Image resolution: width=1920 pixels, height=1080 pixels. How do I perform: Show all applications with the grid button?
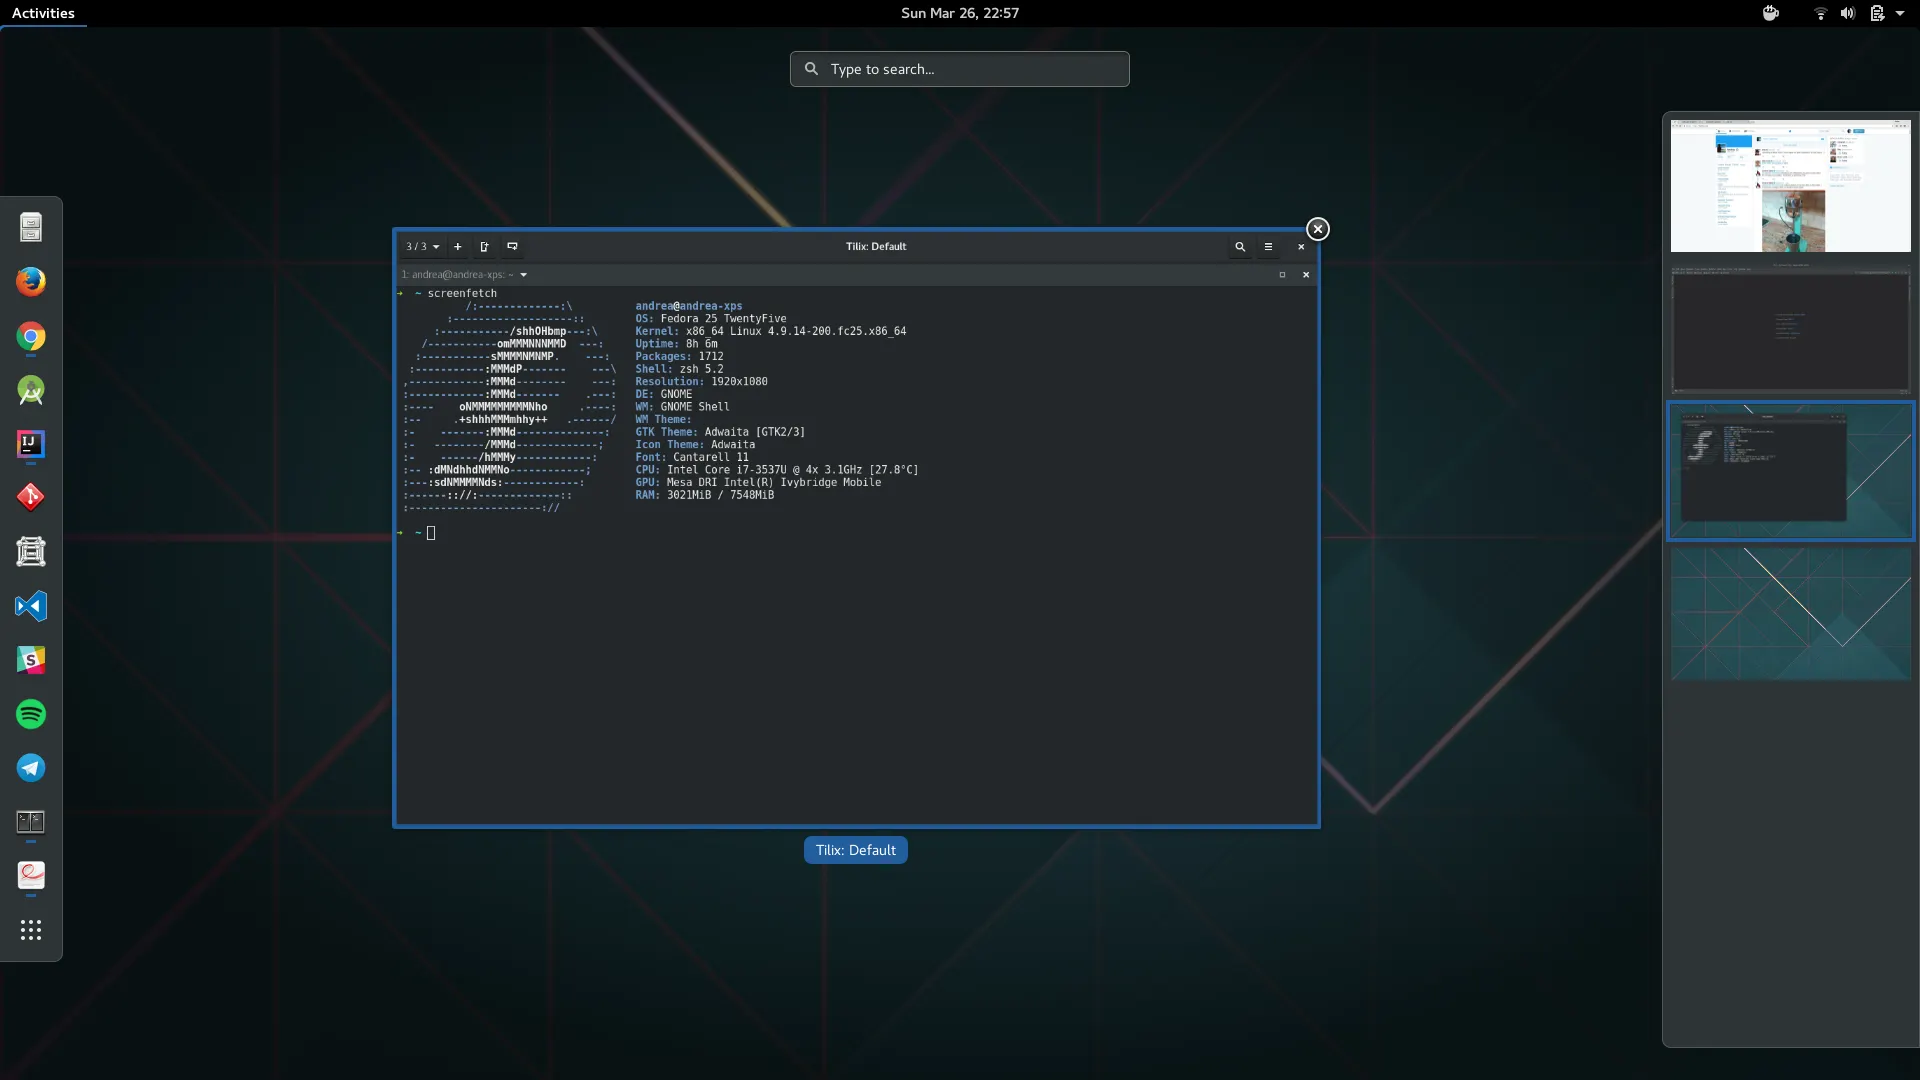(x=31, y=929)
